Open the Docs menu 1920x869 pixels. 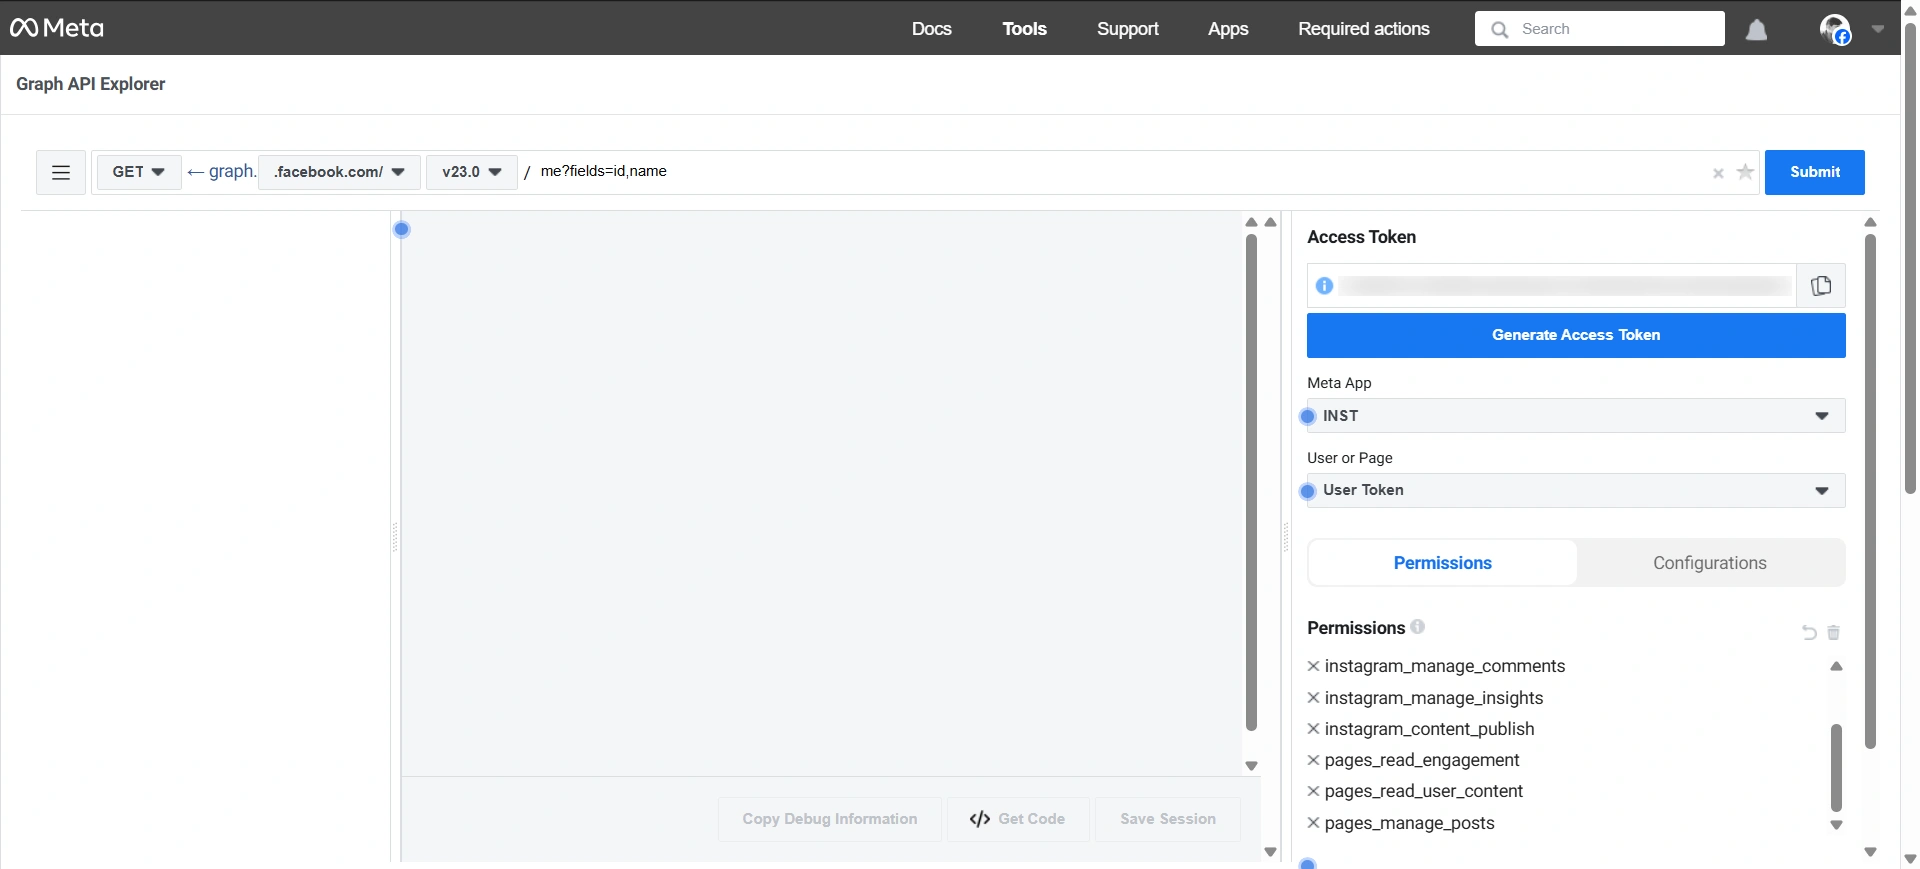tap(931, 29)
